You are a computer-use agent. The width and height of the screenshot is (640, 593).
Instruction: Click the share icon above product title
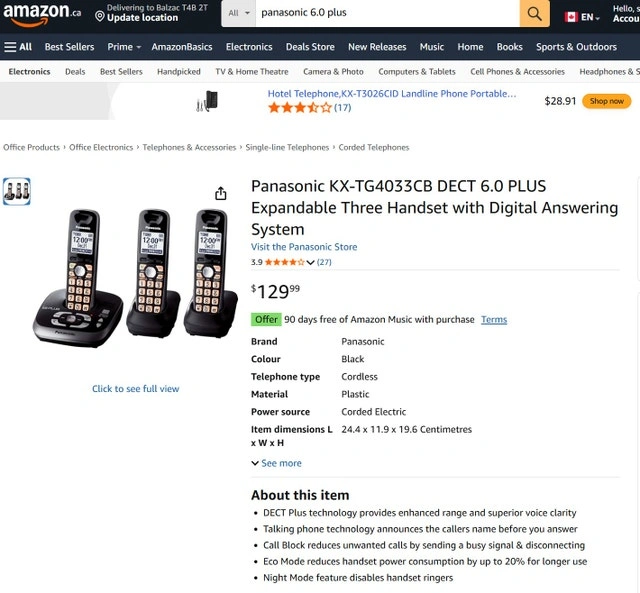coord(221,194)
